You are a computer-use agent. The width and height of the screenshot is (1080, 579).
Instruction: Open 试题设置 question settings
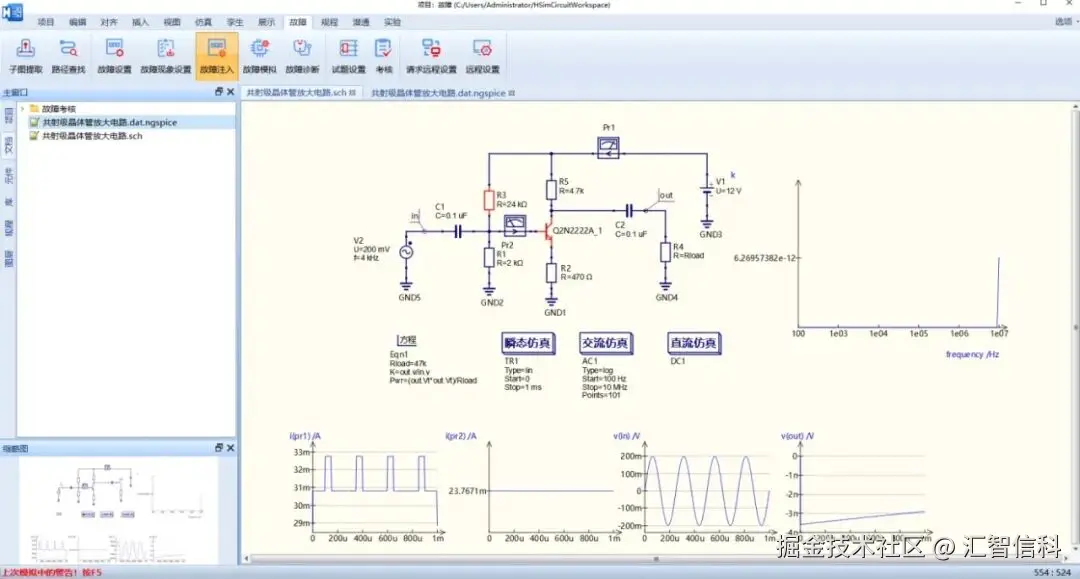[x=349, y=56]
